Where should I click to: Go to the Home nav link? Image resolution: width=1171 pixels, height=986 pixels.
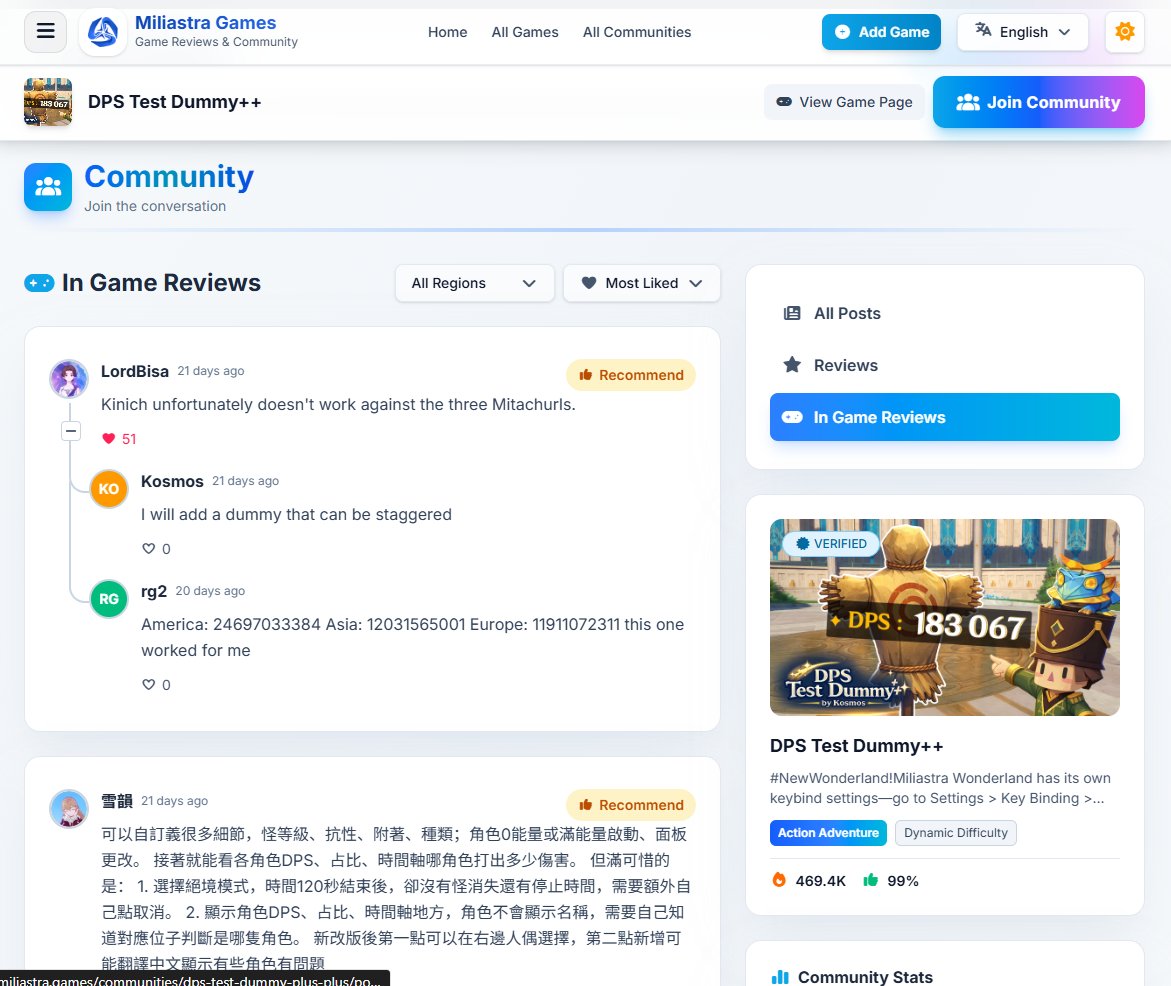coord(447,32)
